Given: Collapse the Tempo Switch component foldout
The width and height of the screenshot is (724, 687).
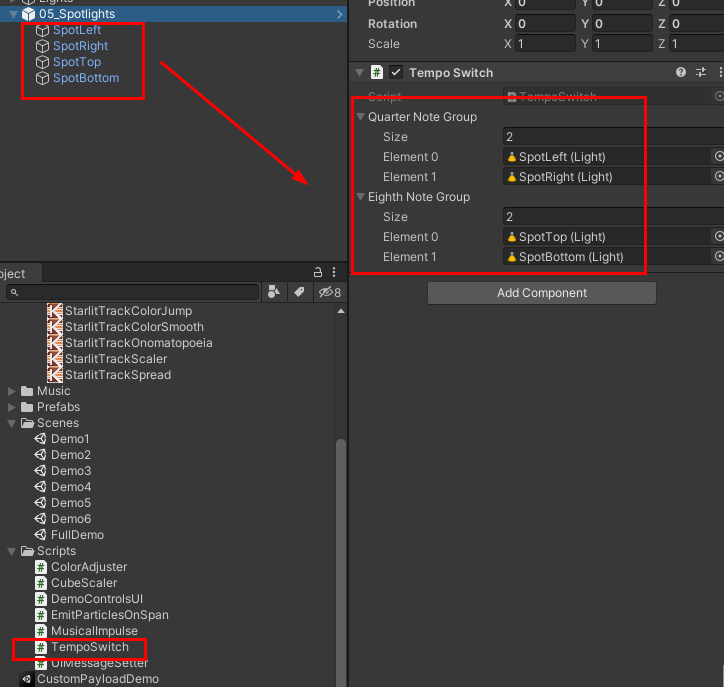Looking at the screenshot, I should tap(359, 72).
